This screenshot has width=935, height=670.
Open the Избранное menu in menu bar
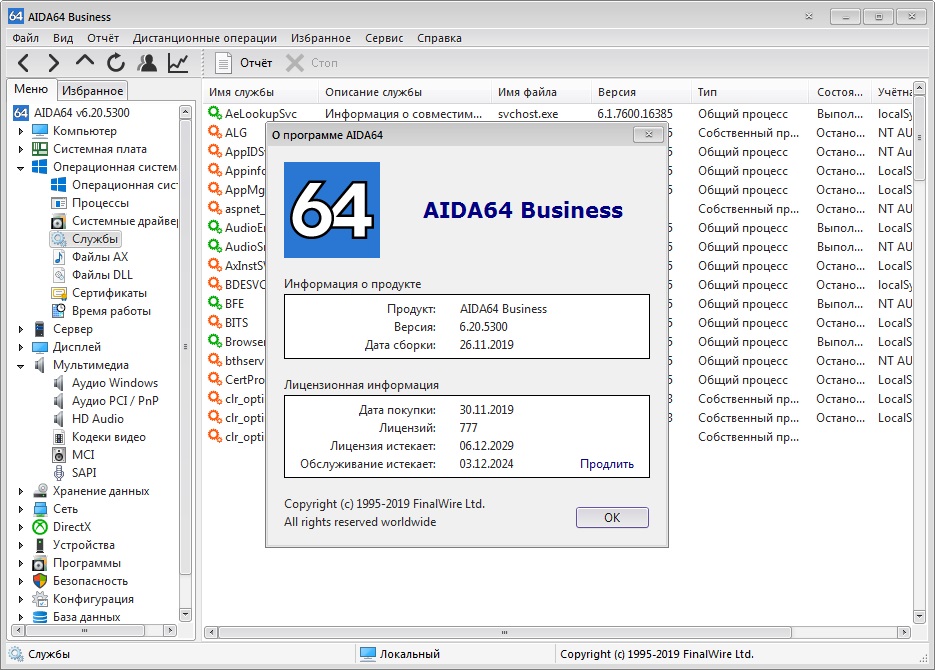coord(321,38)
